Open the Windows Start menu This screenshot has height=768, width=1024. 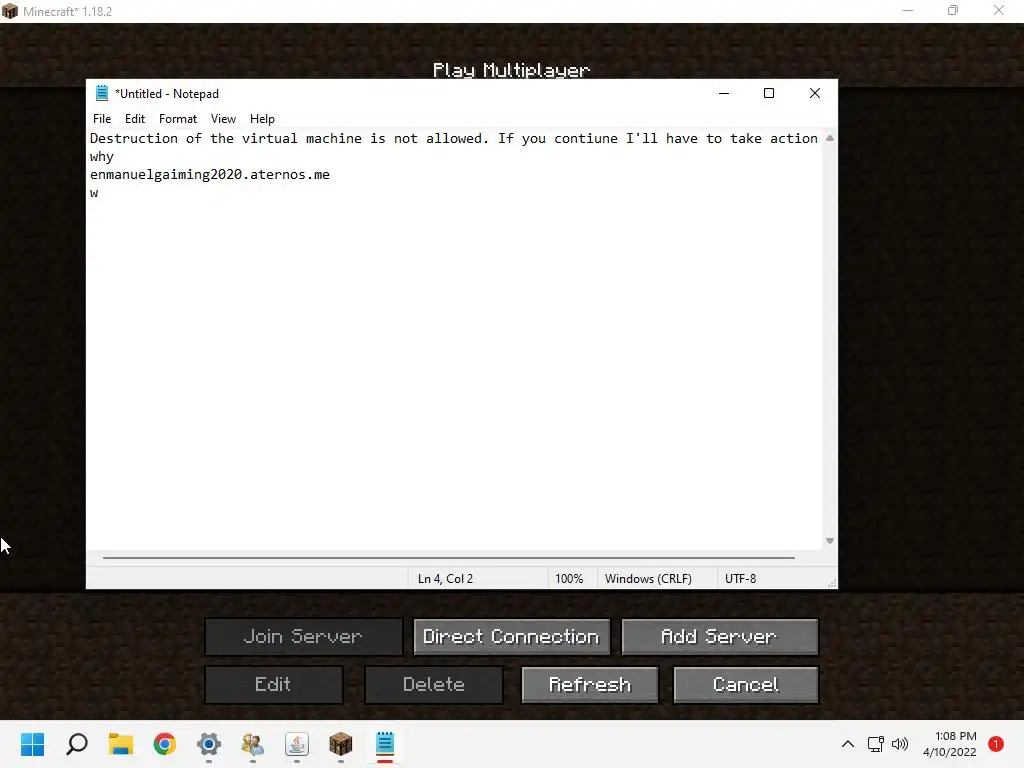coord(32,744)
